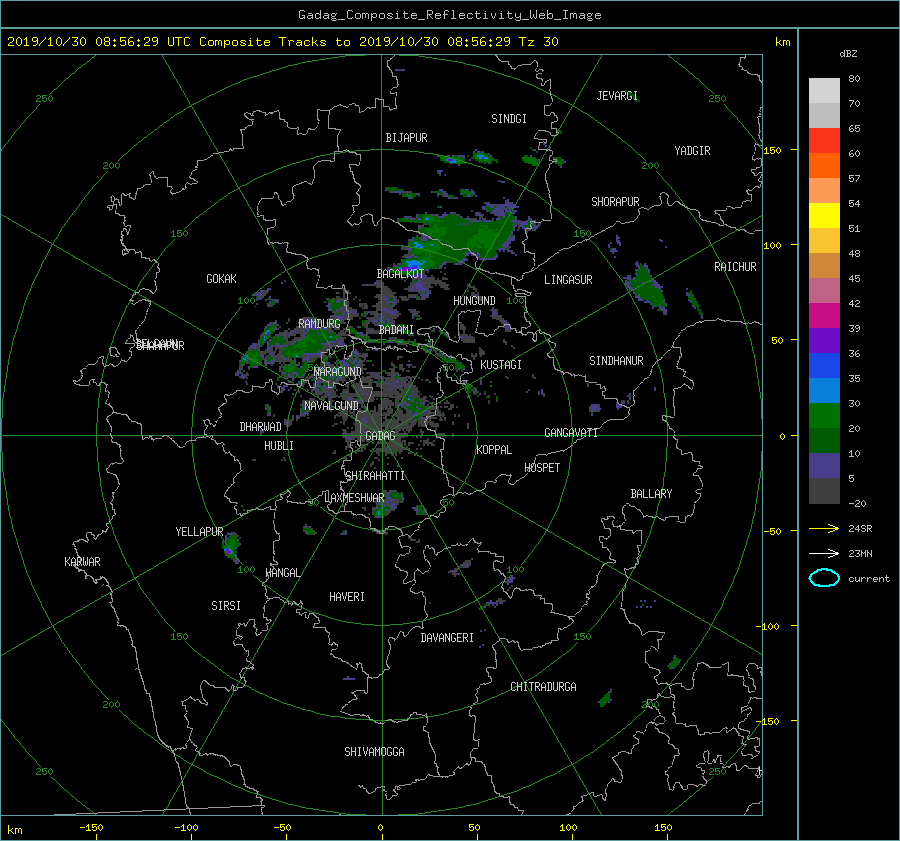Click the KOPPAL city label
The width and height of the screenshot is (900, 841).
(494, 450)
